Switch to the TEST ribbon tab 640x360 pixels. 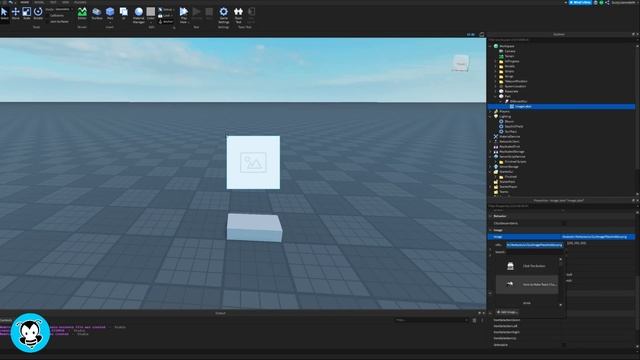[53, 2]
